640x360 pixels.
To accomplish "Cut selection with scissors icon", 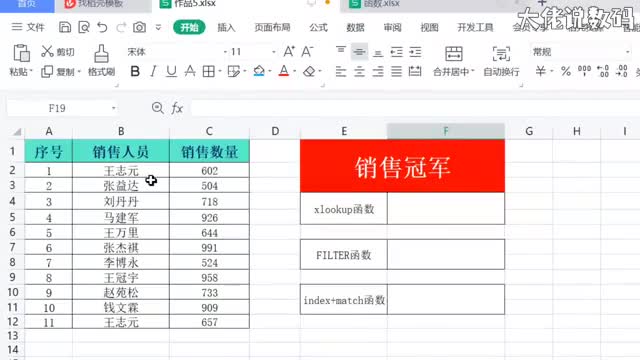I will [47, 51].
